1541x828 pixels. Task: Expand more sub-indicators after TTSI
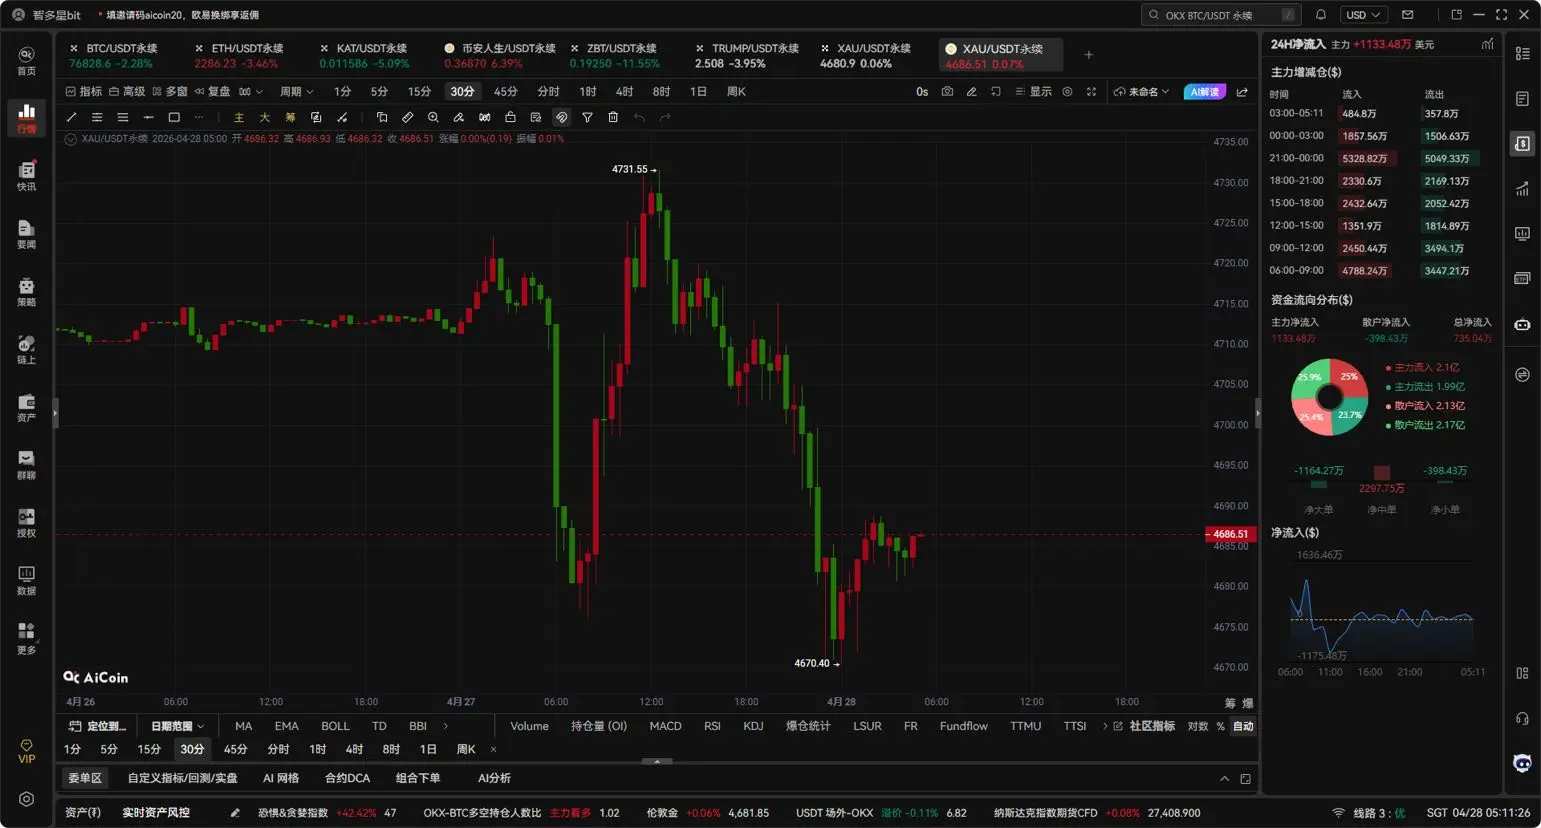[1105, 726]
